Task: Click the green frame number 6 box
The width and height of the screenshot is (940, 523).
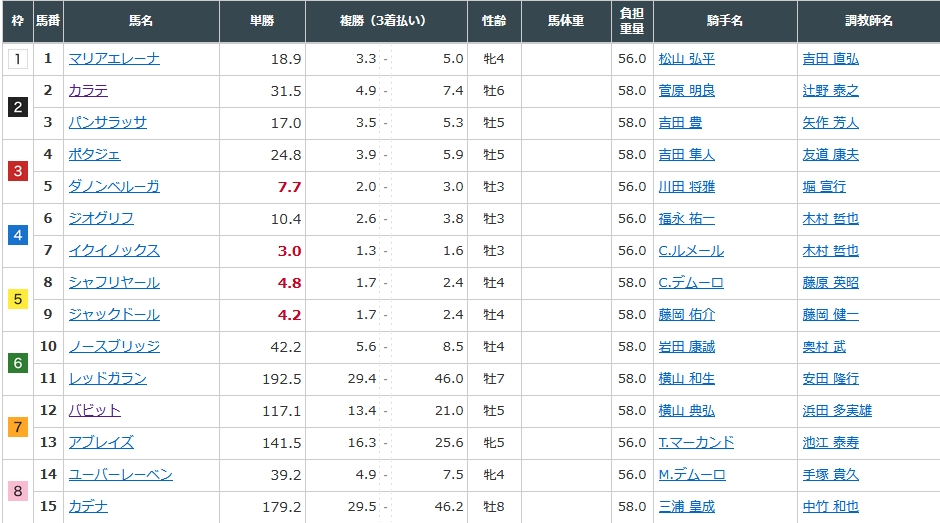Action: [x=17, y=363]
